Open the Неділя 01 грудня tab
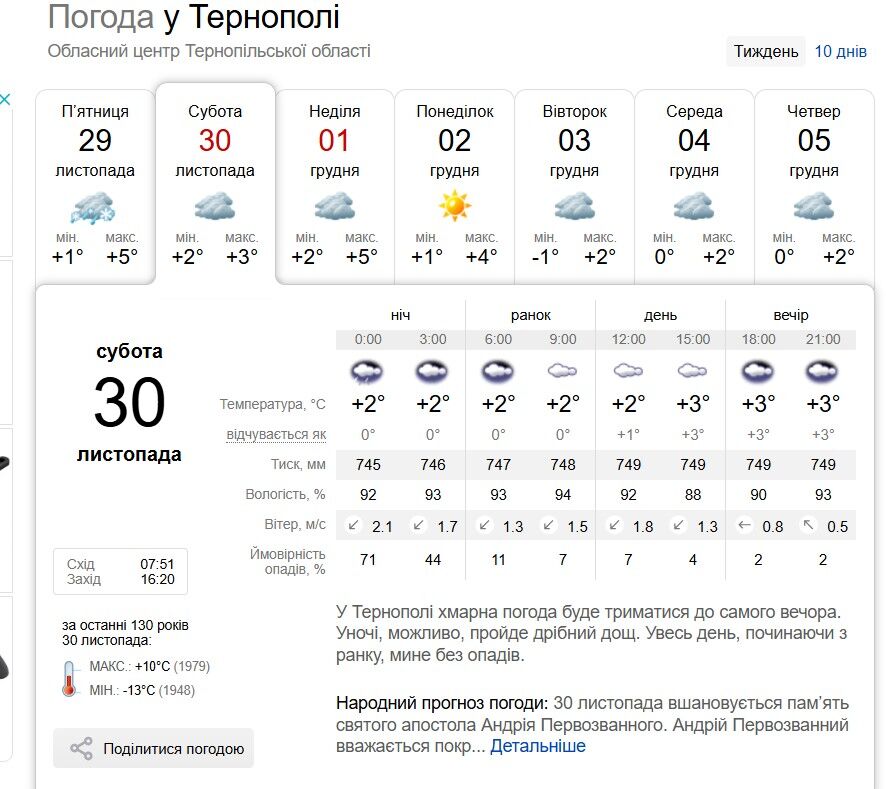886x789 pixels. (335, 185)
